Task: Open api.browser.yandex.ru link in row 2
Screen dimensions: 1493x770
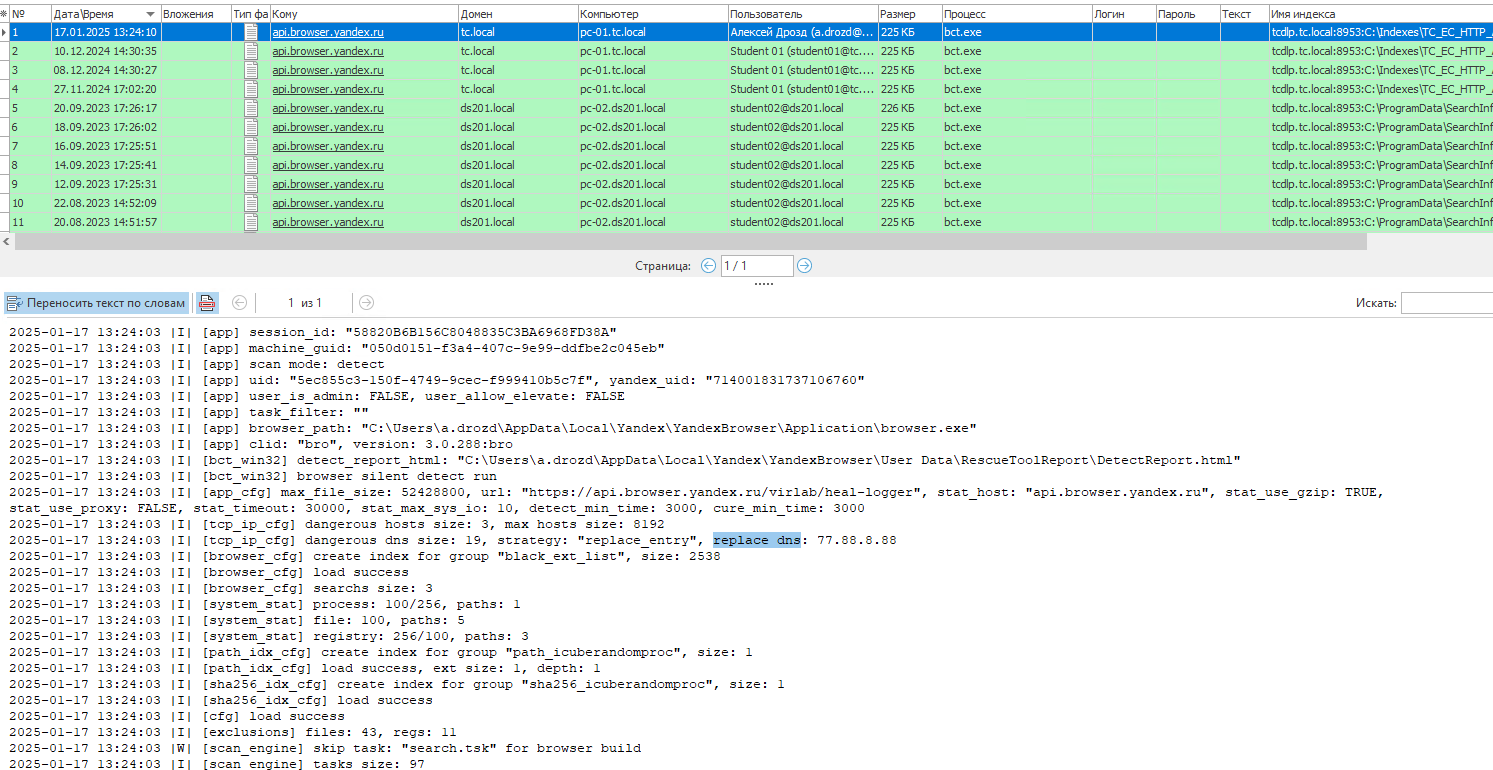Action: click(328, 51)
